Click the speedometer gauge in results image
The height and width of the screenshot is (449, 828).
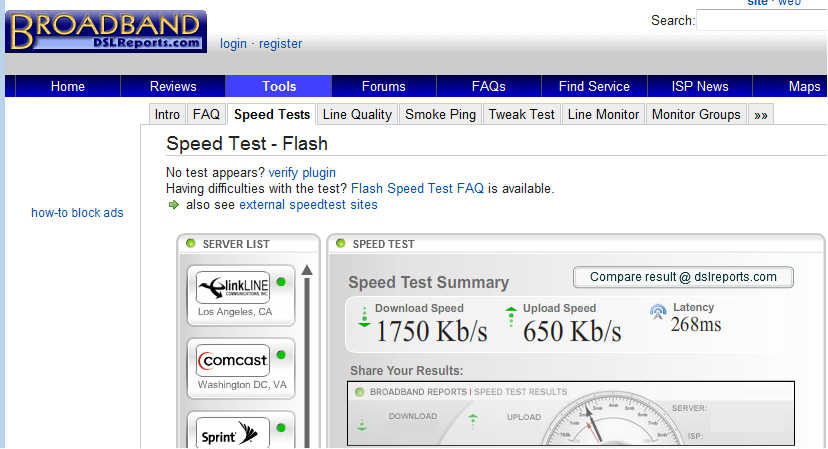(x=592, y=422)
